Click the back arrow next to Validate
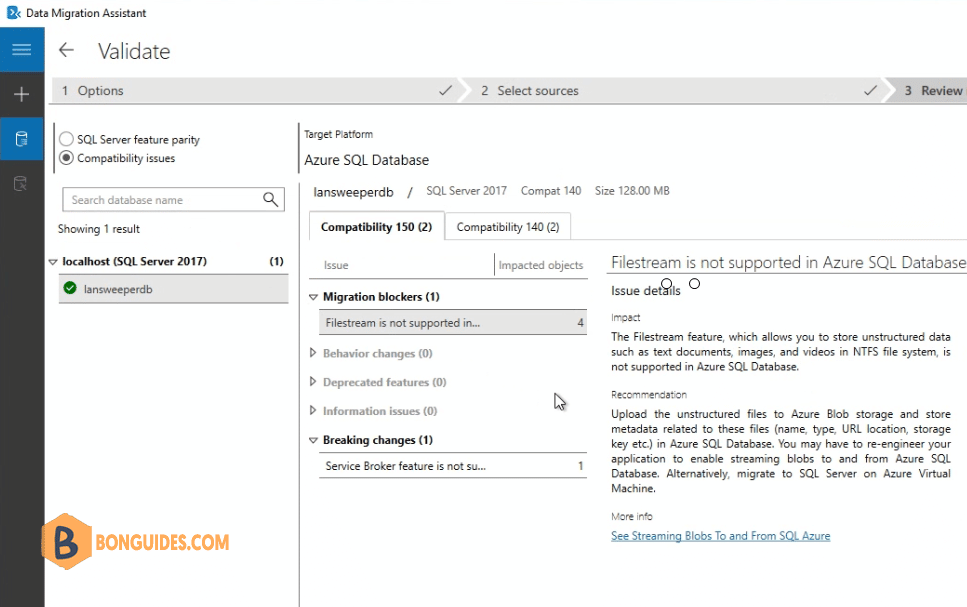Image resolution: width=967 pixels, height=607 pixels. pos(66,50)
